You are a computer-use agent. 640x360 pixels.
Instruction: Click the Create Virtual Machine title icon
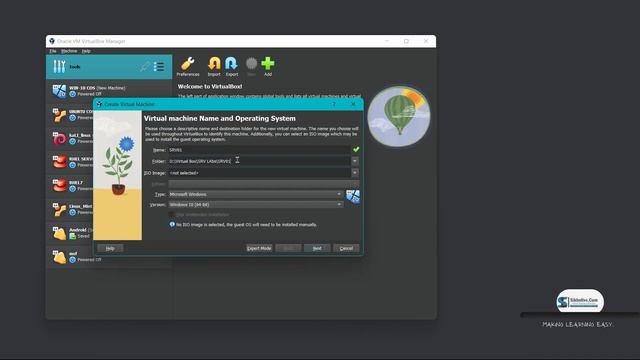click(99, 104)
